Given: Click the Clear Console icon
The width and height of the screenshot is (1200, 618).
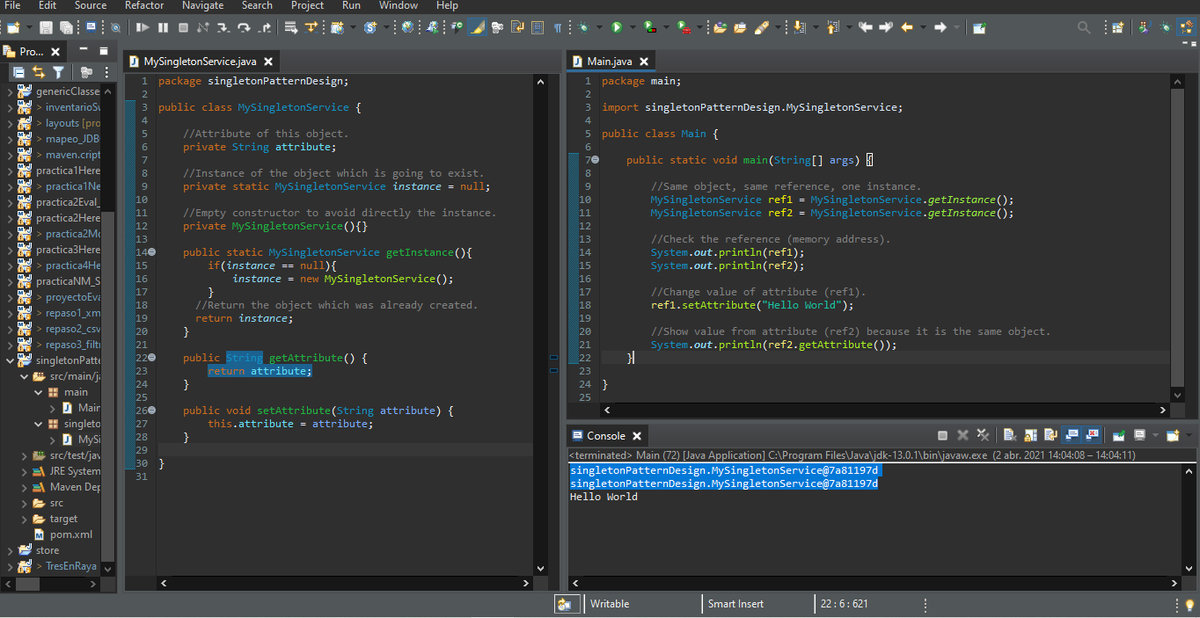Looking at the screenshot, I should pyautogui.click(x=1010, y=436).
